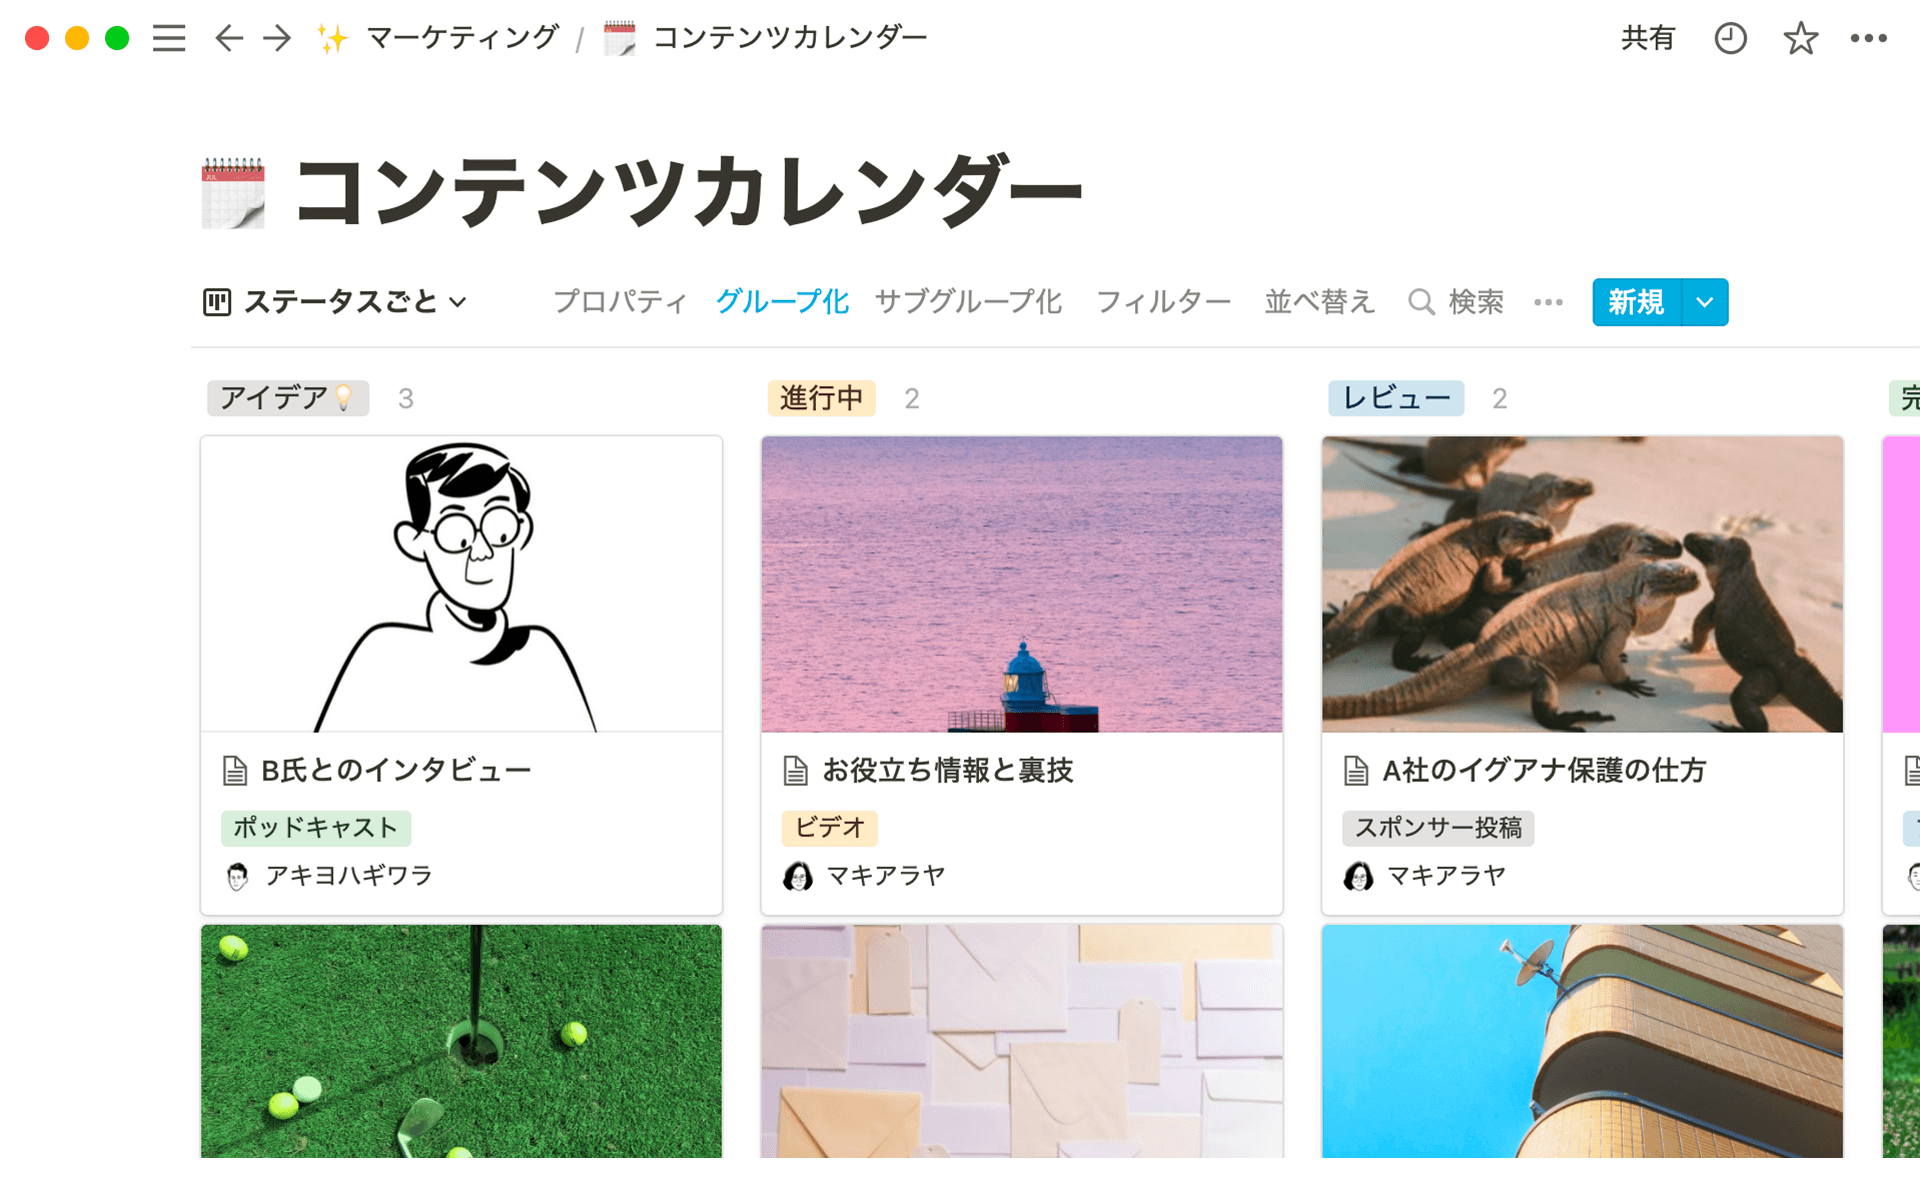Favorite this page with the star icon
1920x1200 pixels.
(x=1800, y=38)
